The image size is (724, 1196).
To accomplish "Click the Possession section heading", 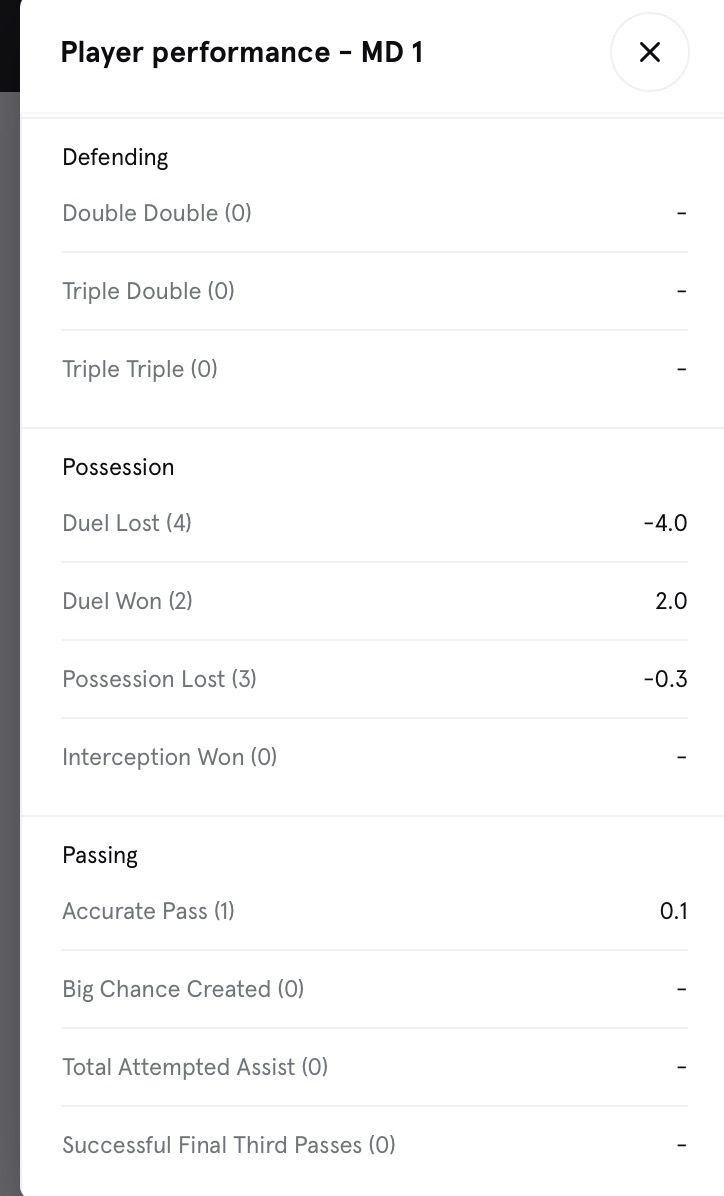I will [x=118, y=467].
